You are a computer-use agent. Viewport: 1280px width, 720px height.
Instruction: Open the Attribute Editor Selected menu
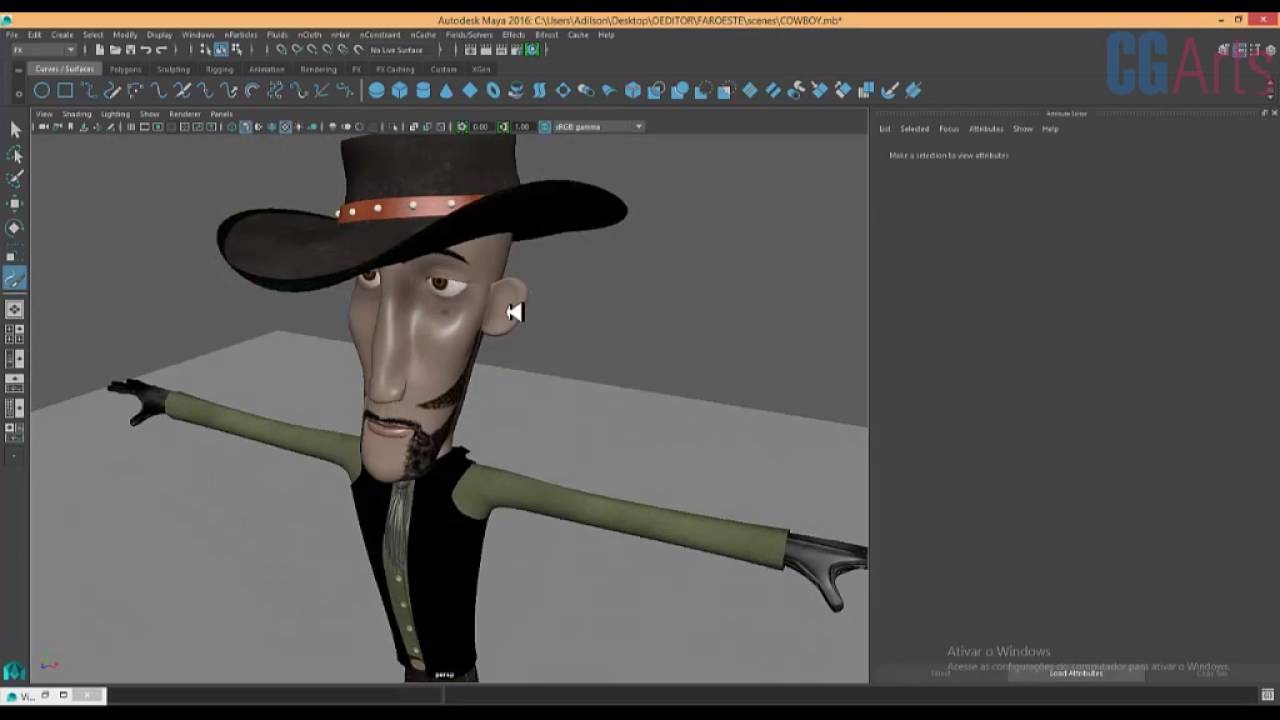914,129
